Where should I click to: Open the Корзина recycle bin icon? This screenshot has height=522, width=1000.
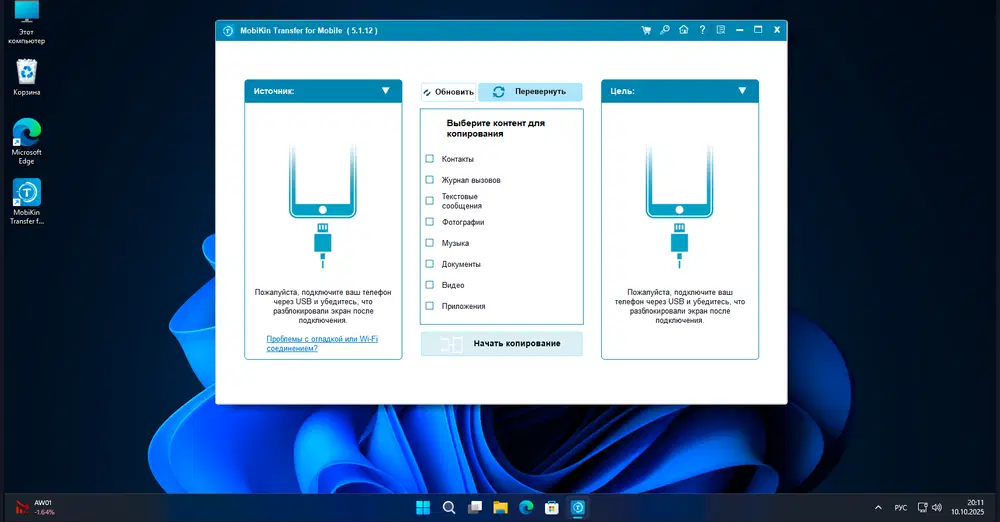(x=26, y=77)
